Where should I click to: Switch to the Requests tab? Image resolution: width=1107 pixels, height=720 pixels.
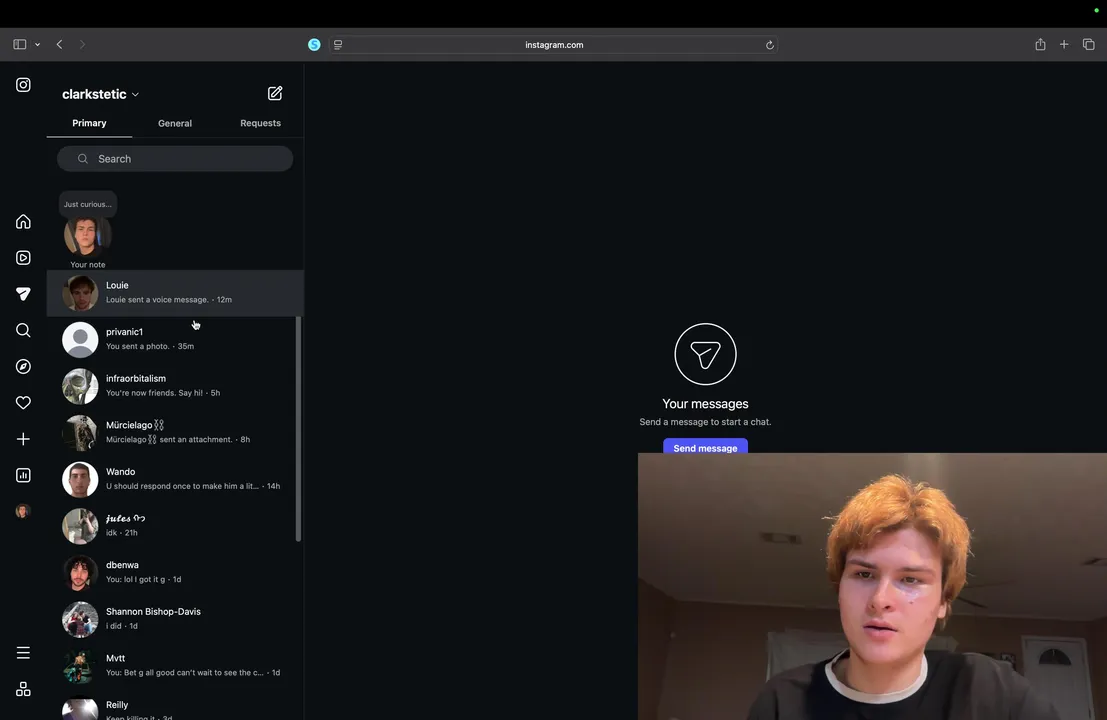click(261, 123)
